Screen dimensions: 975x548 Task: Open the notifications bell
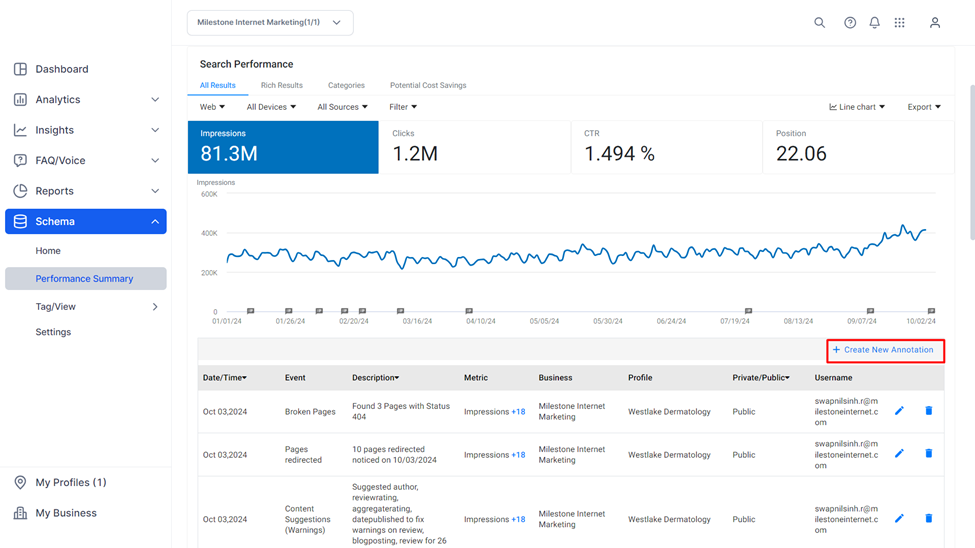coord(874,23)
